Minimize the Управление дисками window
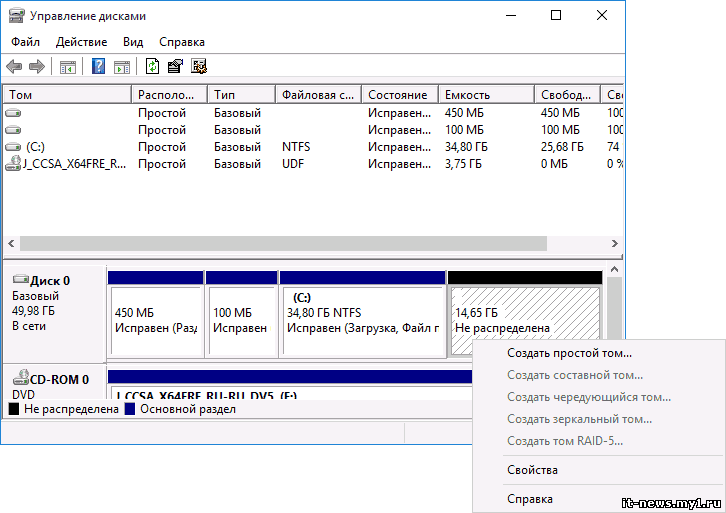 pyautogui.click(x=511, y=16)
